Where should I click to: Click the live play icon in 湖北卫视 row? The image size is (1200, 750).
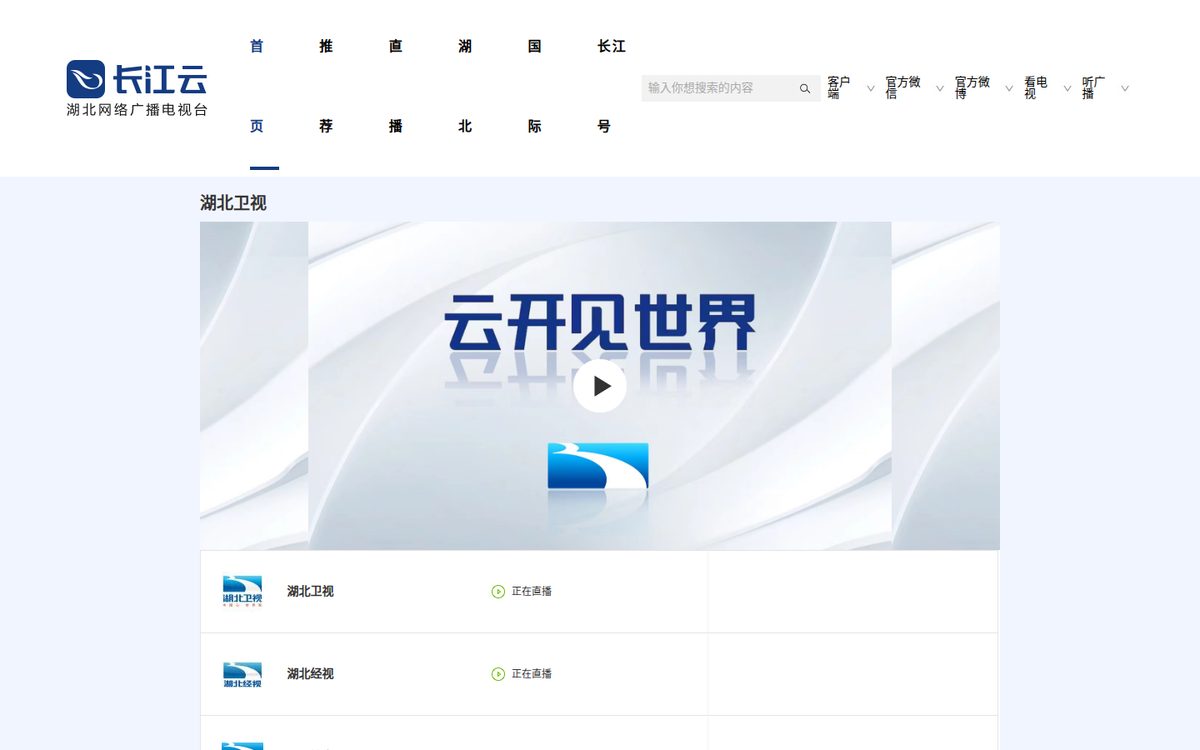498,591
